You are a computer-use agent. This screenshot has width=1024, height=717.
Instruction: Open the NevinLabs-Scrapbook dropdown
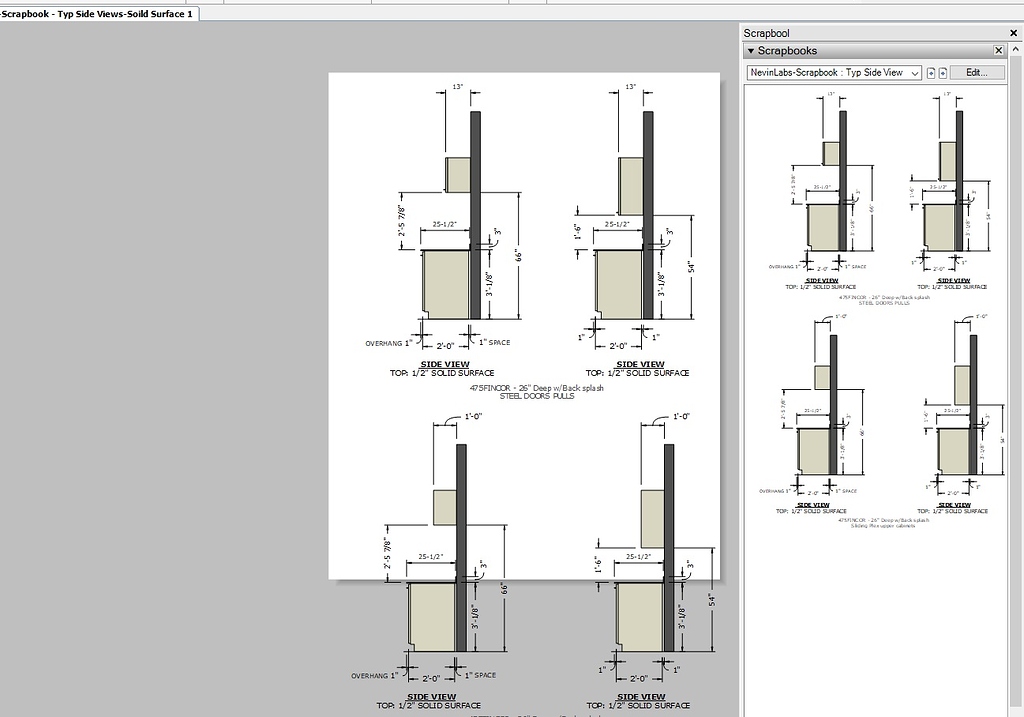click(x=913, y=72)
